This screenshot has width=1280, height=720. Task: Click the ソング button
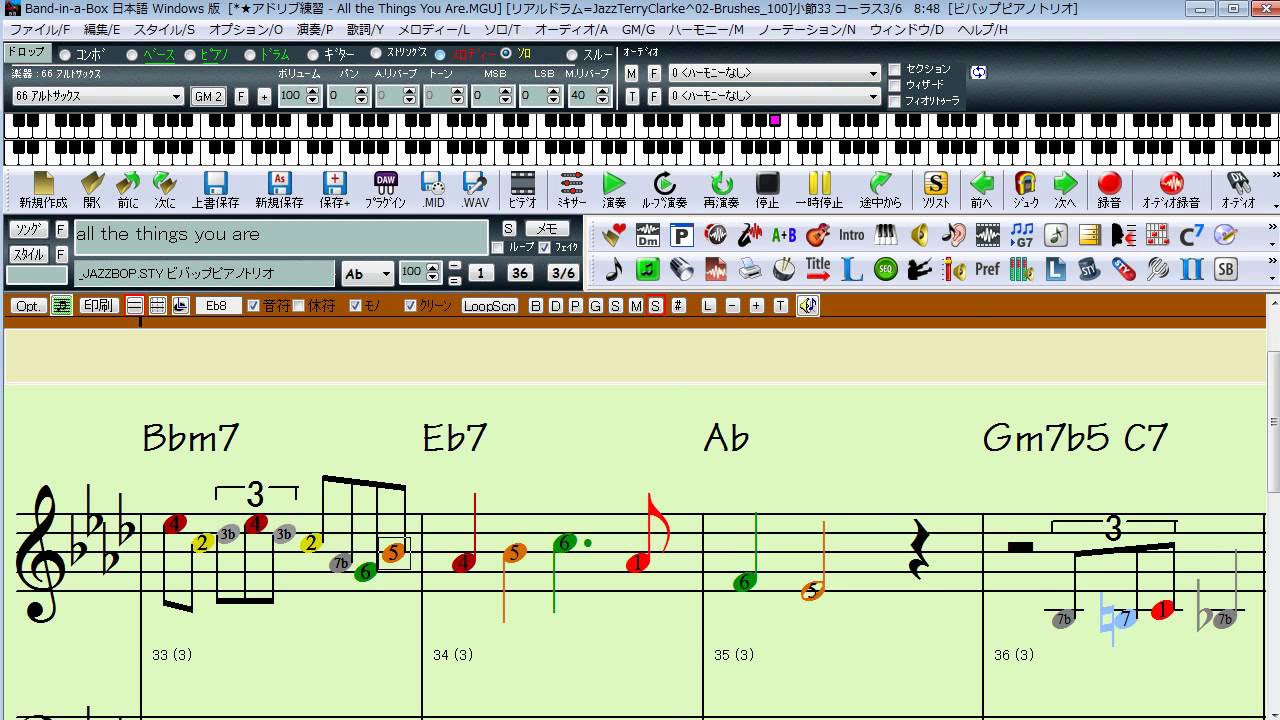(29, 230)
